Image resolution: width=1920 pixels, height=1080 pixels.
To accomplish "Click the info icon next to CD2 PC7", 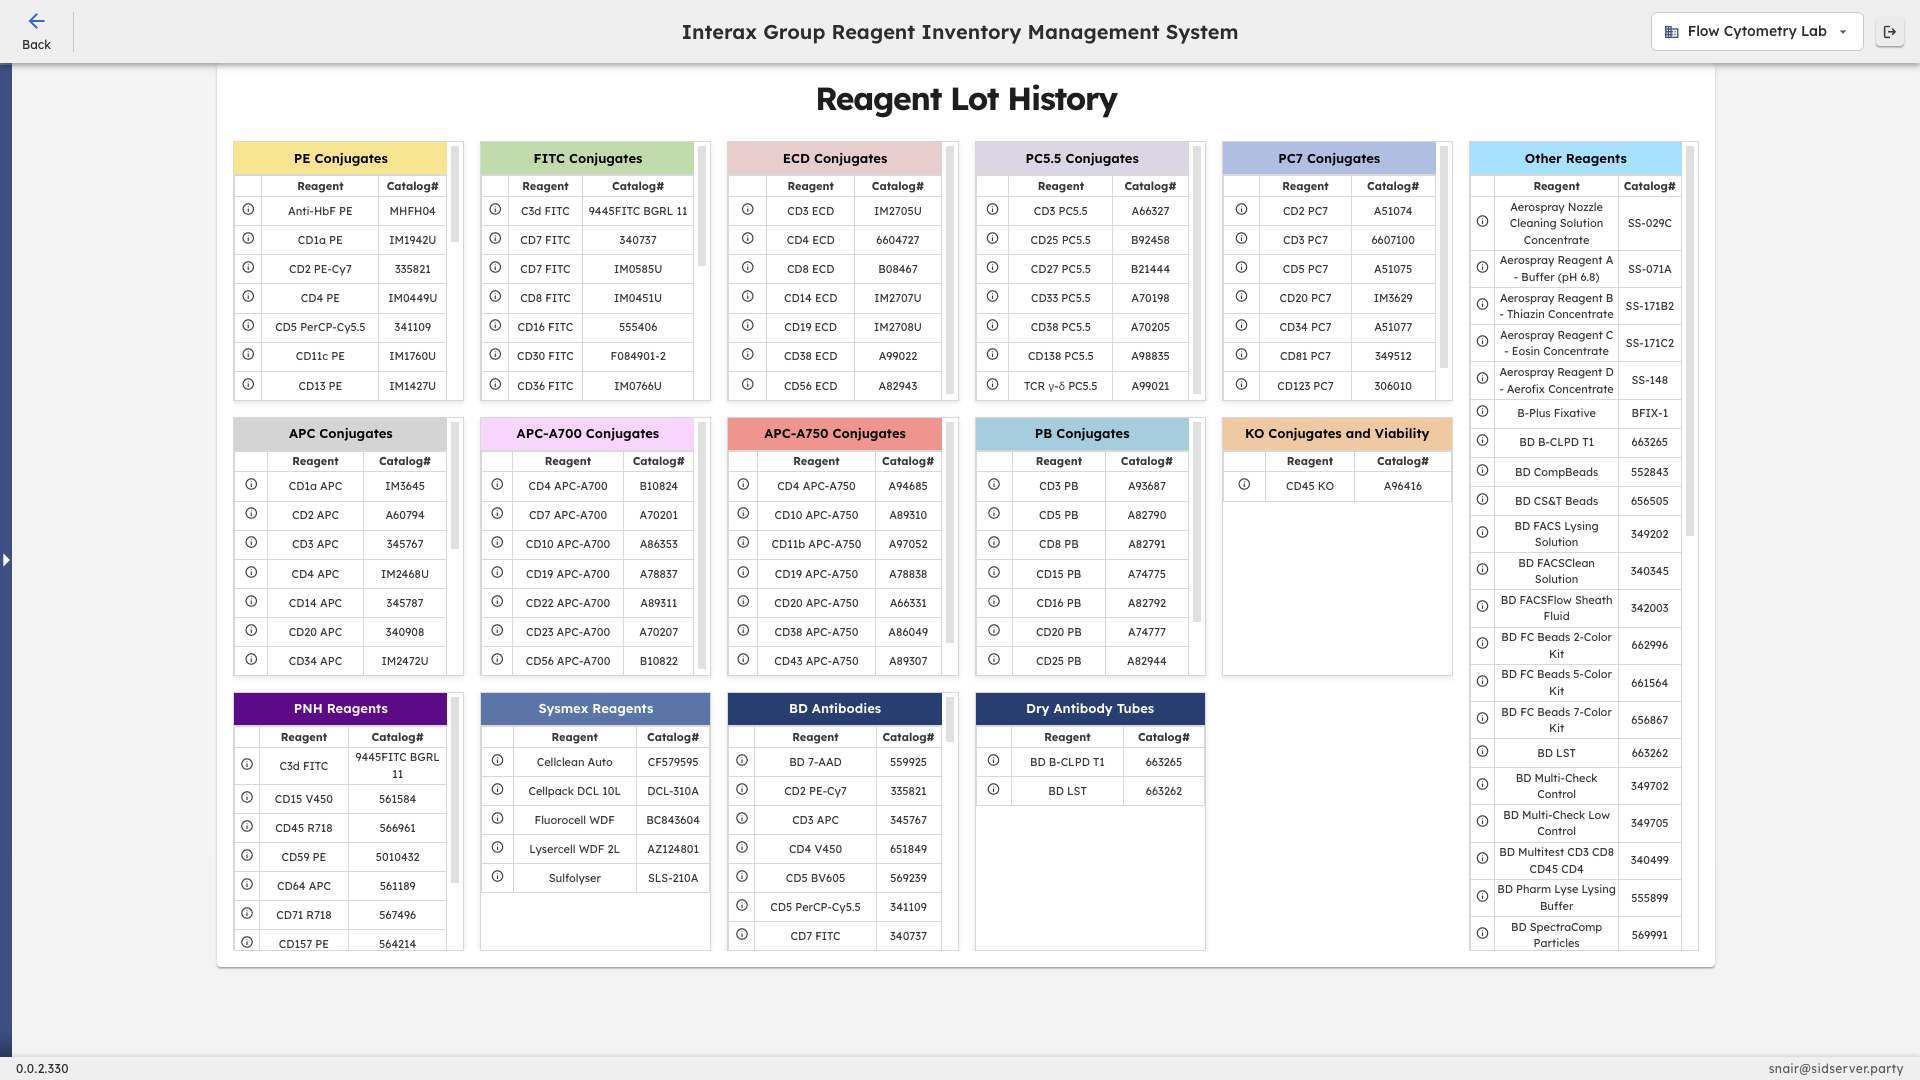I will 1241,211.
